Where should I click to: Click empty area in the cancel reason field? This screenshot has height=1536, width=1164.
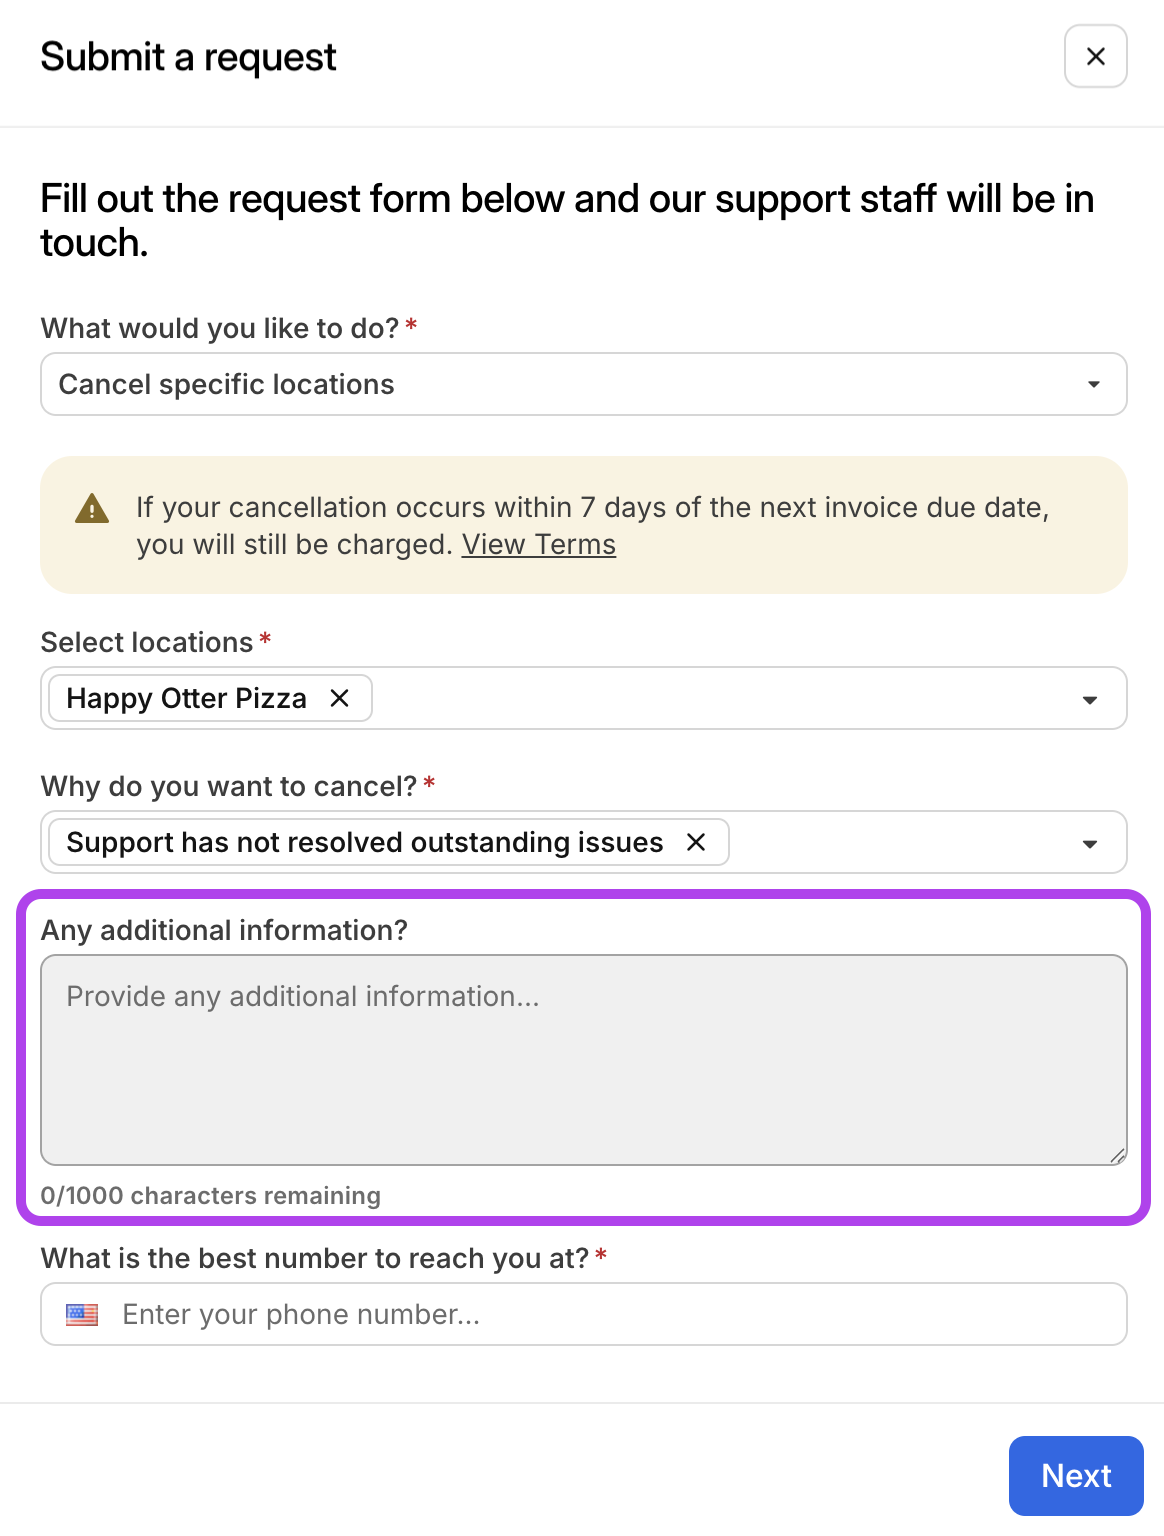pos(900,842)
